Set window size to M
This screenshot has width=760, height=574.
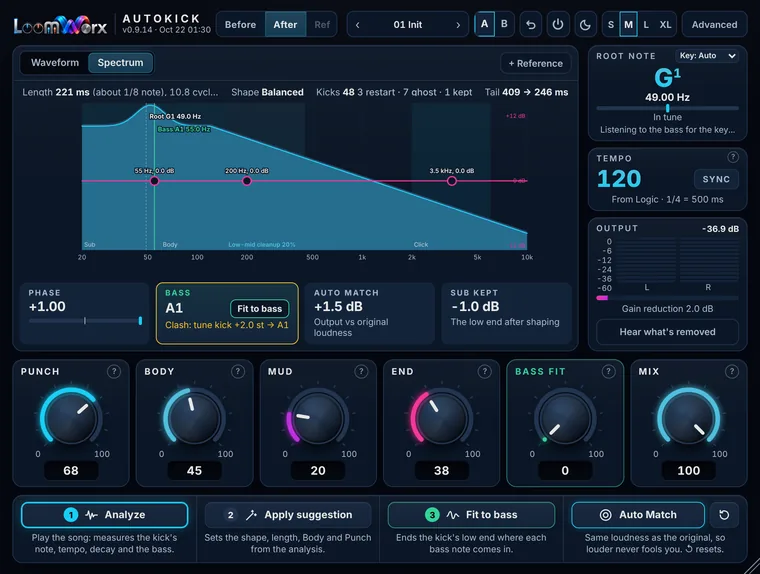(628, 24)
